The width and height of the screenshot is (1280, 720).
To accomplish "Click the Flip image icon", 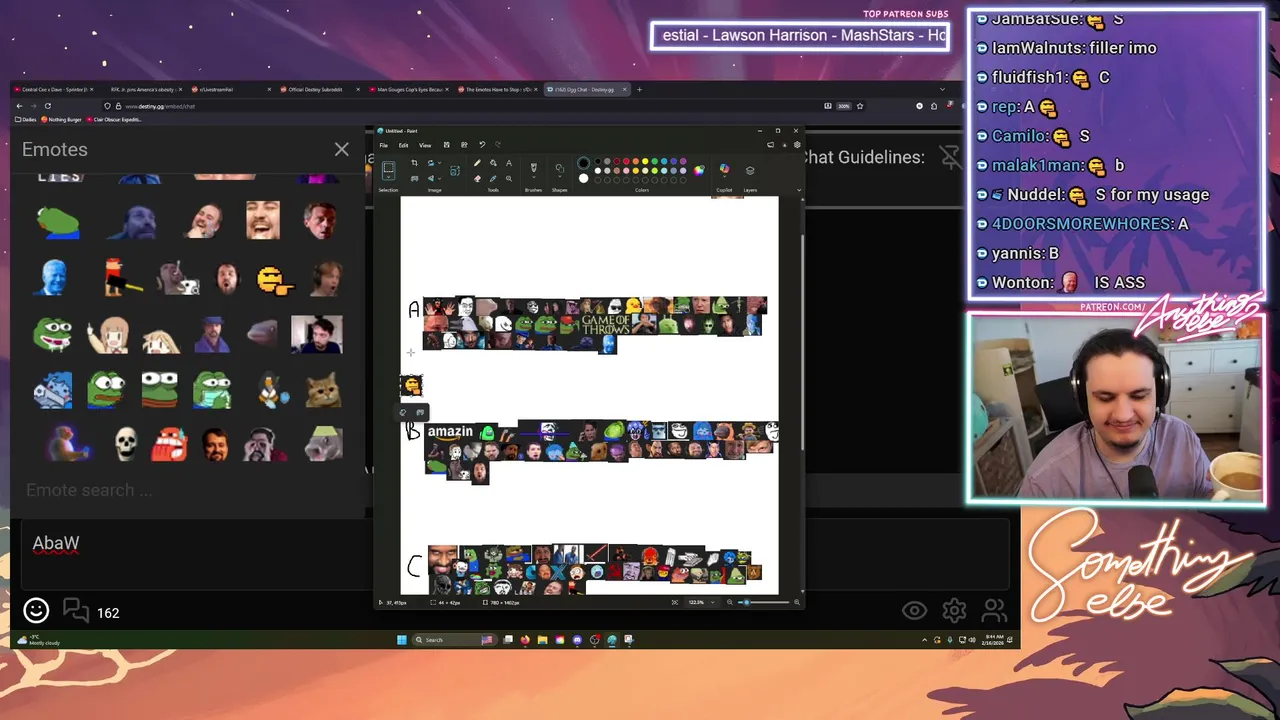I will (x=430, y=179).
